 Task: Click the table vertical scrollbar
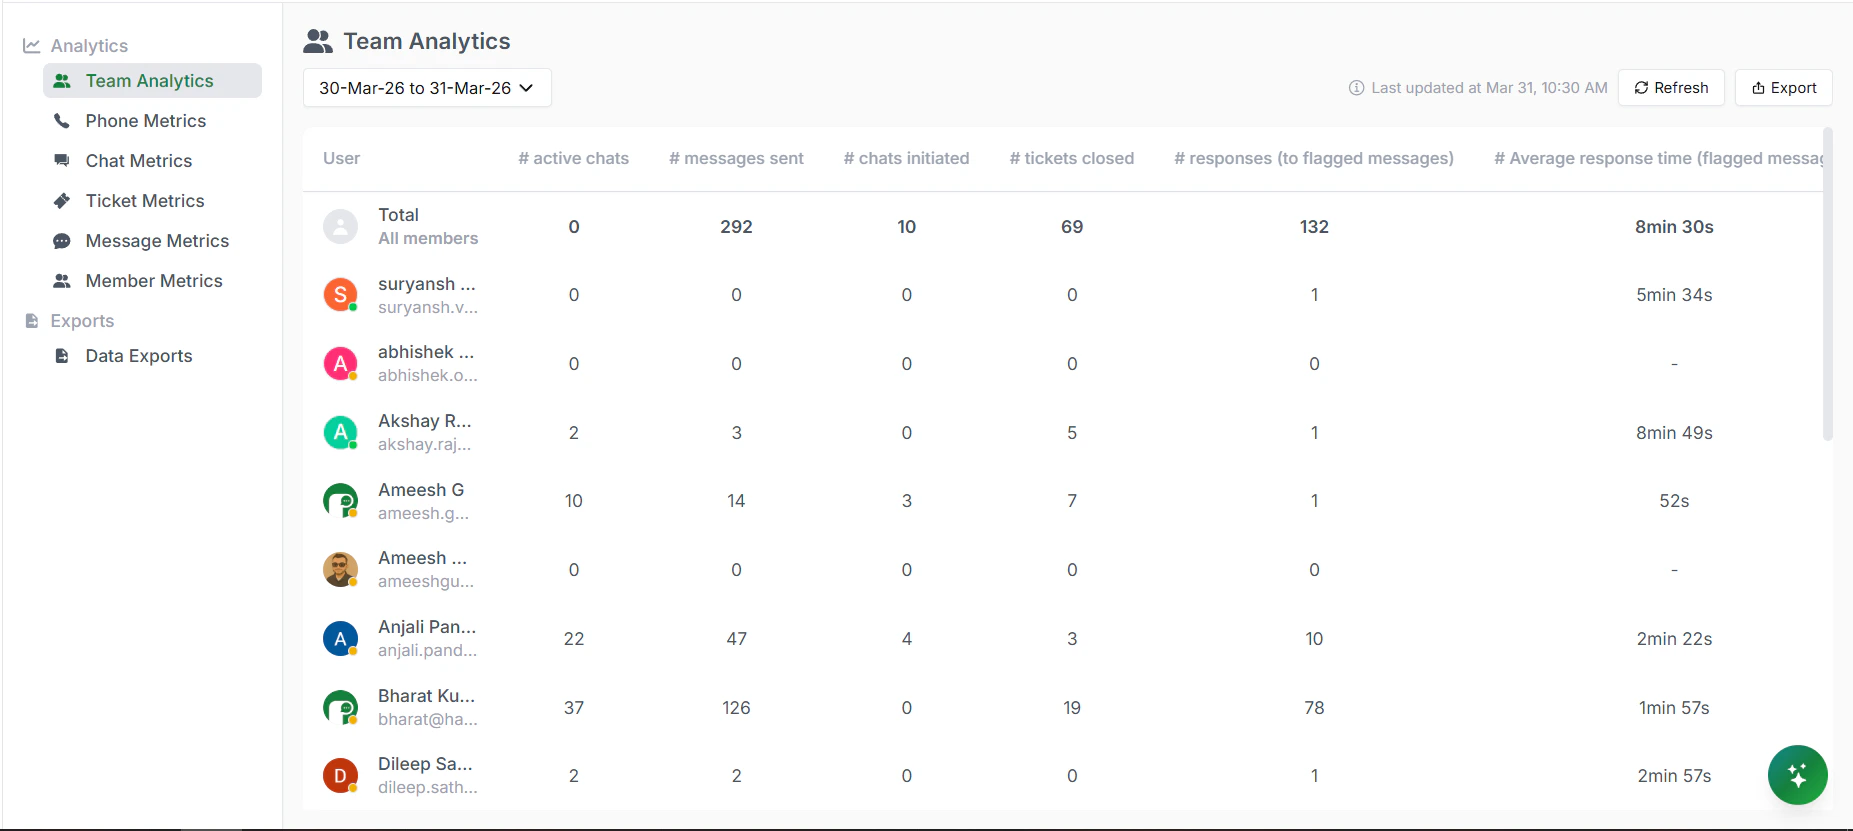tap(1828, 285)
